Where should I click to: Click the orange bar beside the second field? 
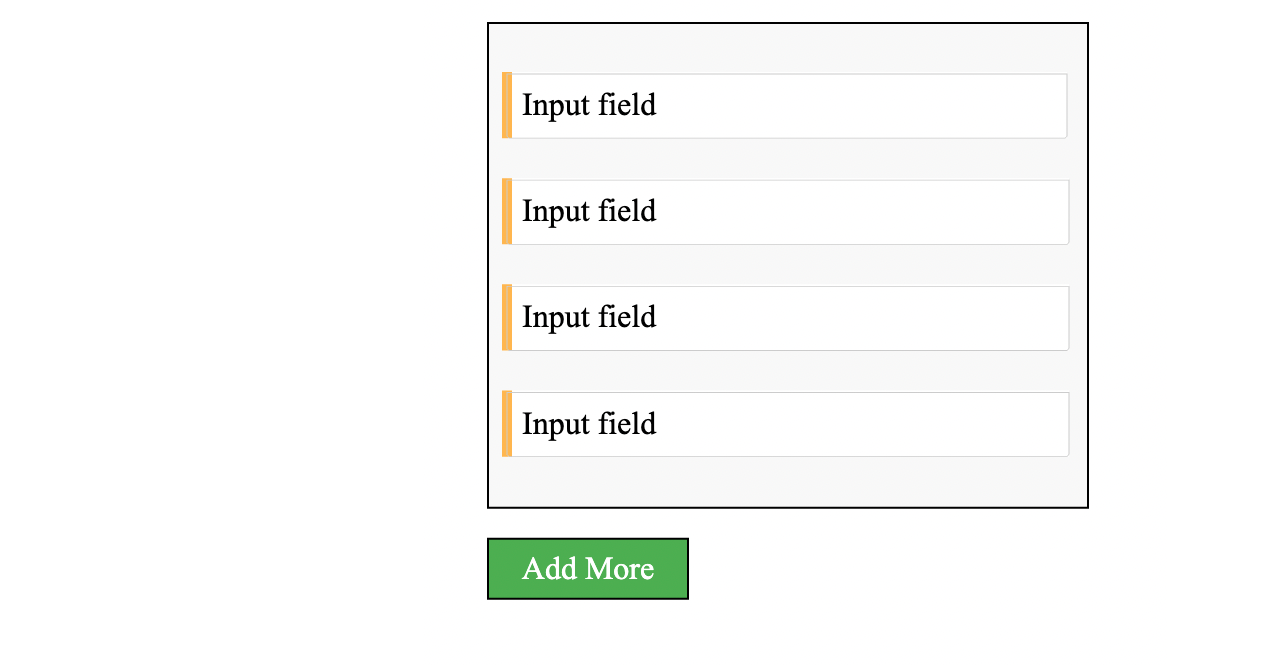(x=508, y=211)
